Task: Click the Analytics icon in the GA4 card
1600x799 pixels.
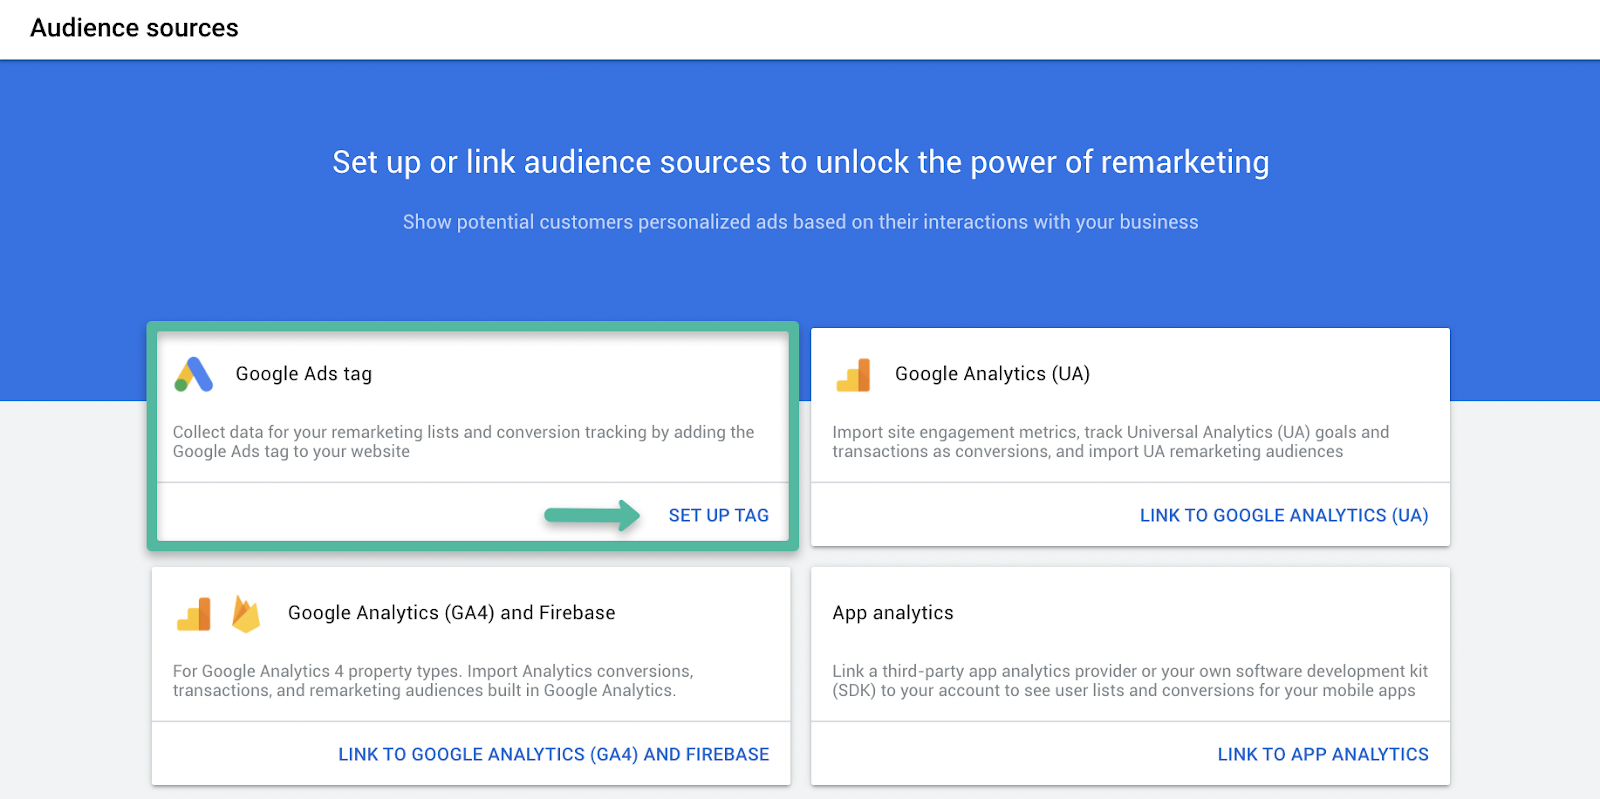Action: click(194, 614)
